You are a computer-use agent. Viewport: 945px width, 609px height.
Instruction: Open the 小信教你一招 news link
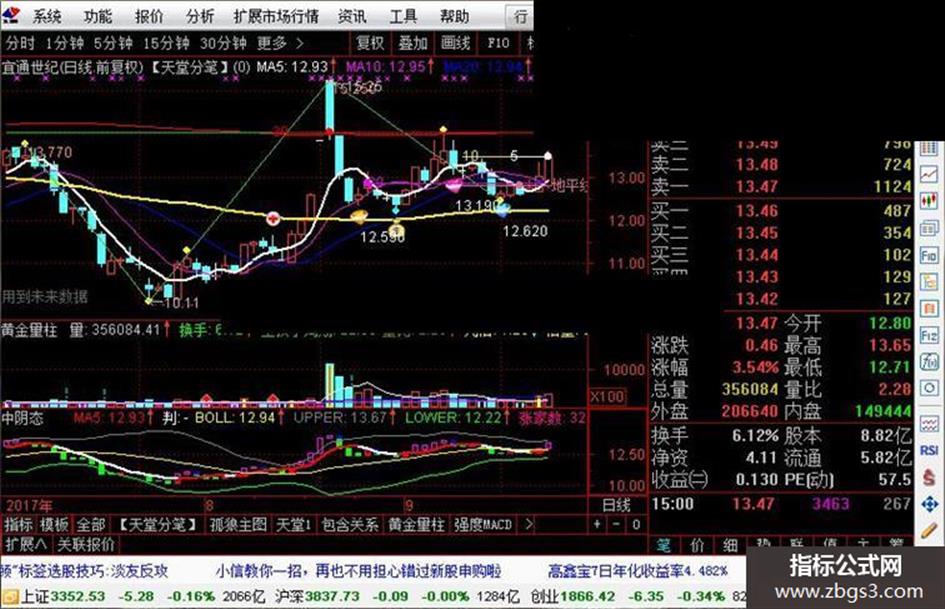click(x=358, y=570)
